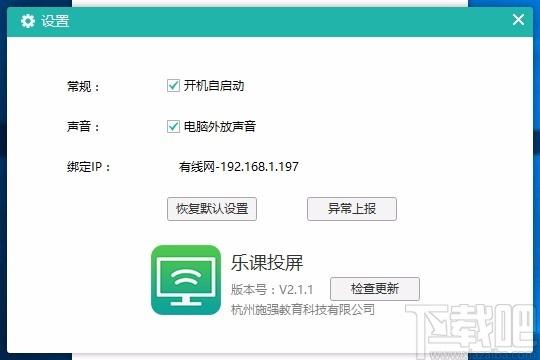Viewport: 540px width, 360px height.
Task: Click the 乐课投屏 app name text
Action: tap(267, 263)
